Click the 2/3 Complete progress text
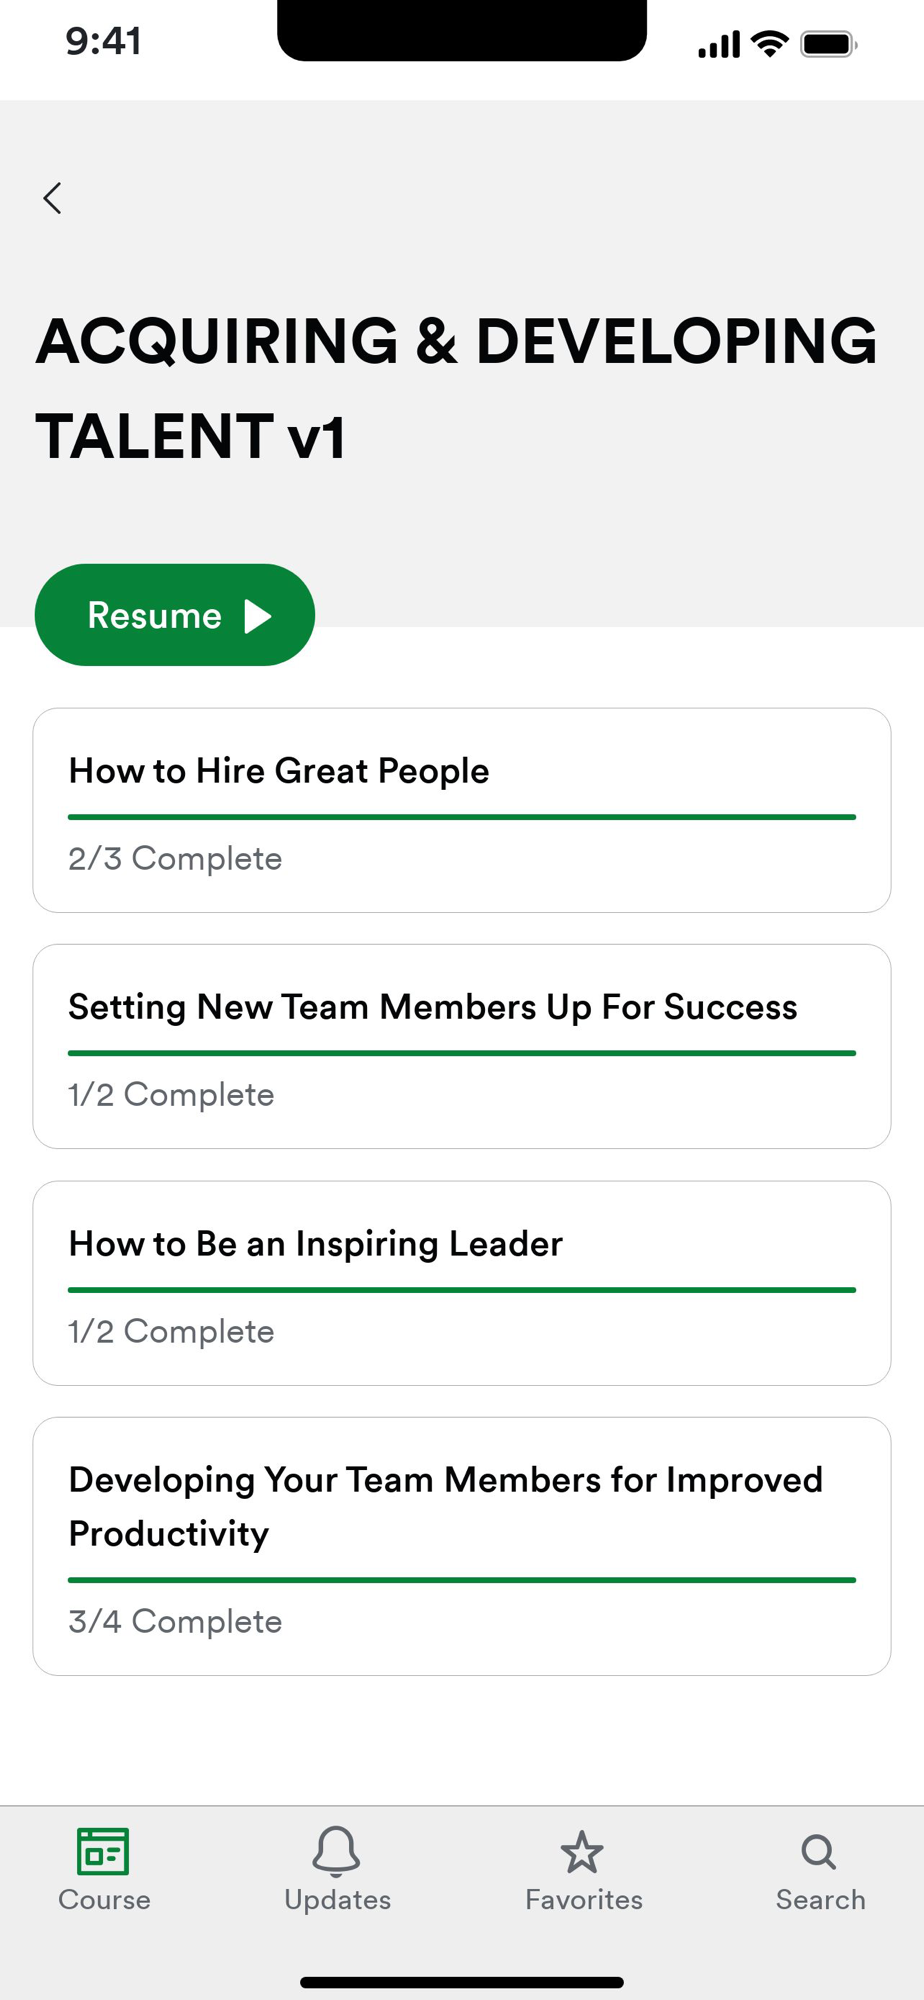 175,859
